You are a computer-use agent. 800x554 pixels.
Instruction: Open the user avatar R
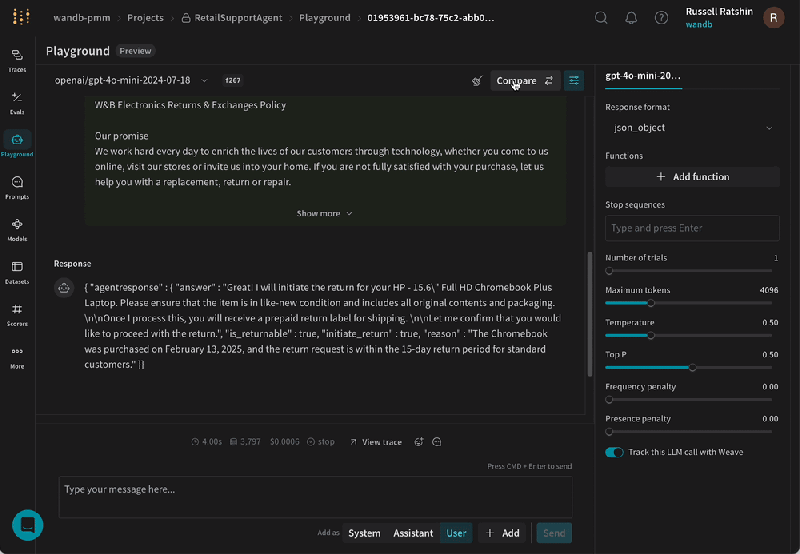(x=773, y=17)
